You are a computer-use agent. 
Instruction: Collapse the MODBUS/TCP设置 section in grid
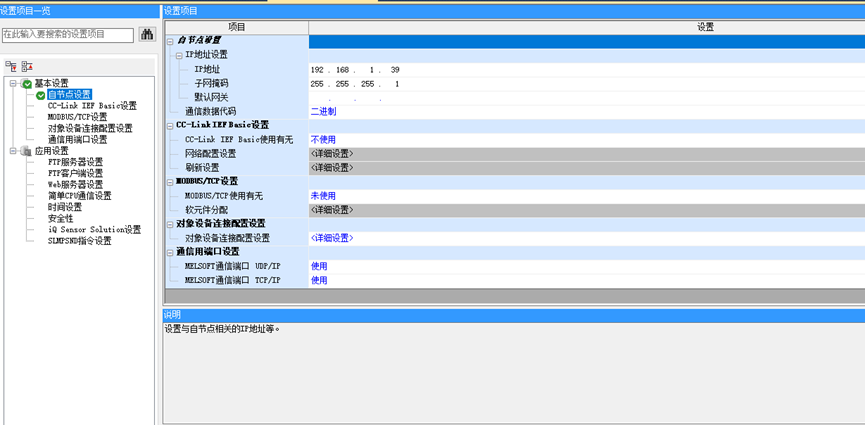[x=169, y=181]
